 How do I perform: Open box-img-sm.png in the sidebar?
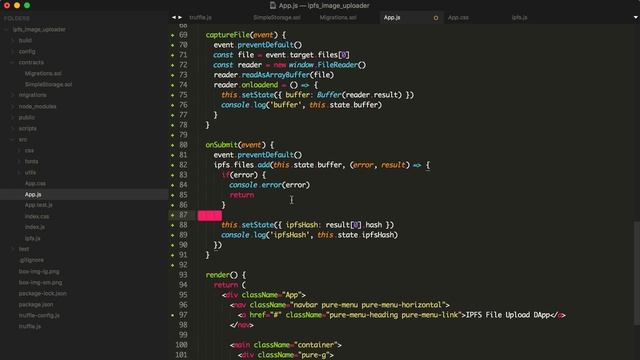[40, 282]
